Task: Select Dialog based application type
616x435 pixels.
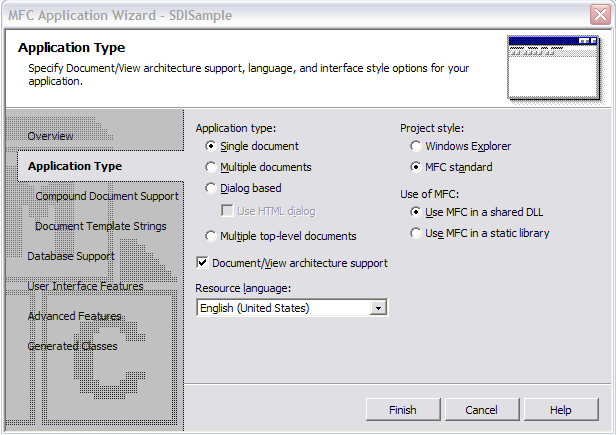Action: 211,188
